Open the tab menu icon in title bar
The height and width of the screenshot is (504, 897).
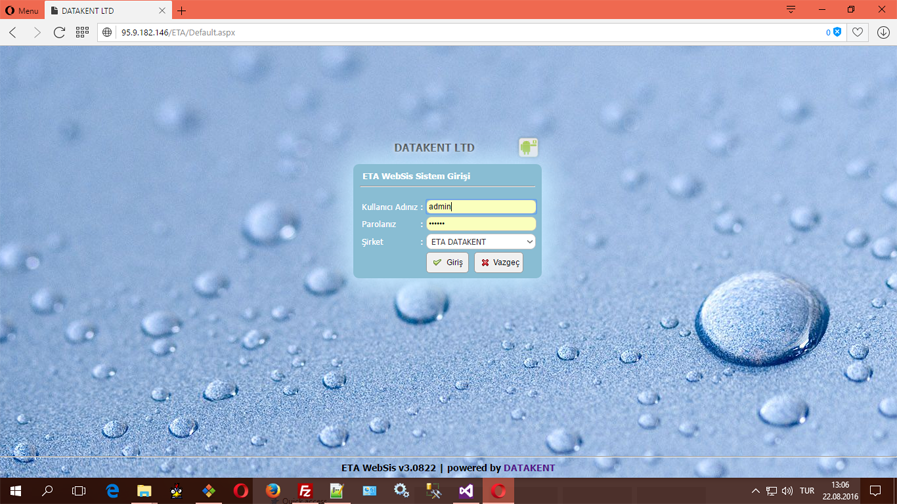coord(791,10)
